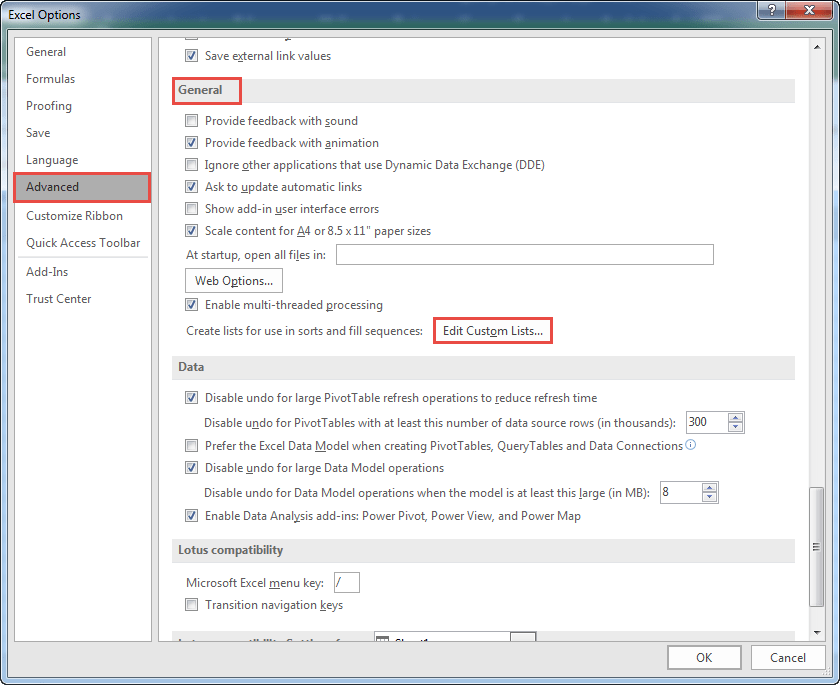
Task: Uncheck Disable undo for large PivotTable refresh
Action: [x=191, y=397]
